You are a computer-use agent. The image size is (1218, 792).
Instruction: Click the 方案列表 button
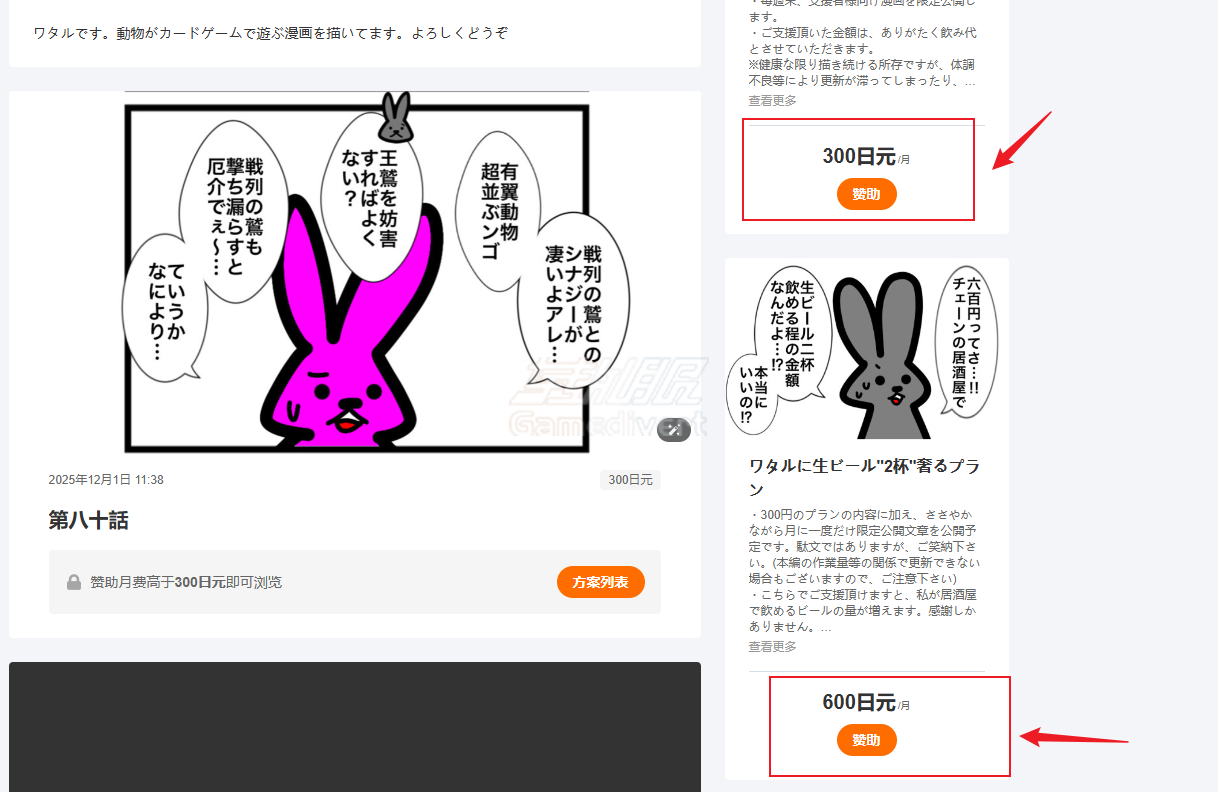pos(601,581)
